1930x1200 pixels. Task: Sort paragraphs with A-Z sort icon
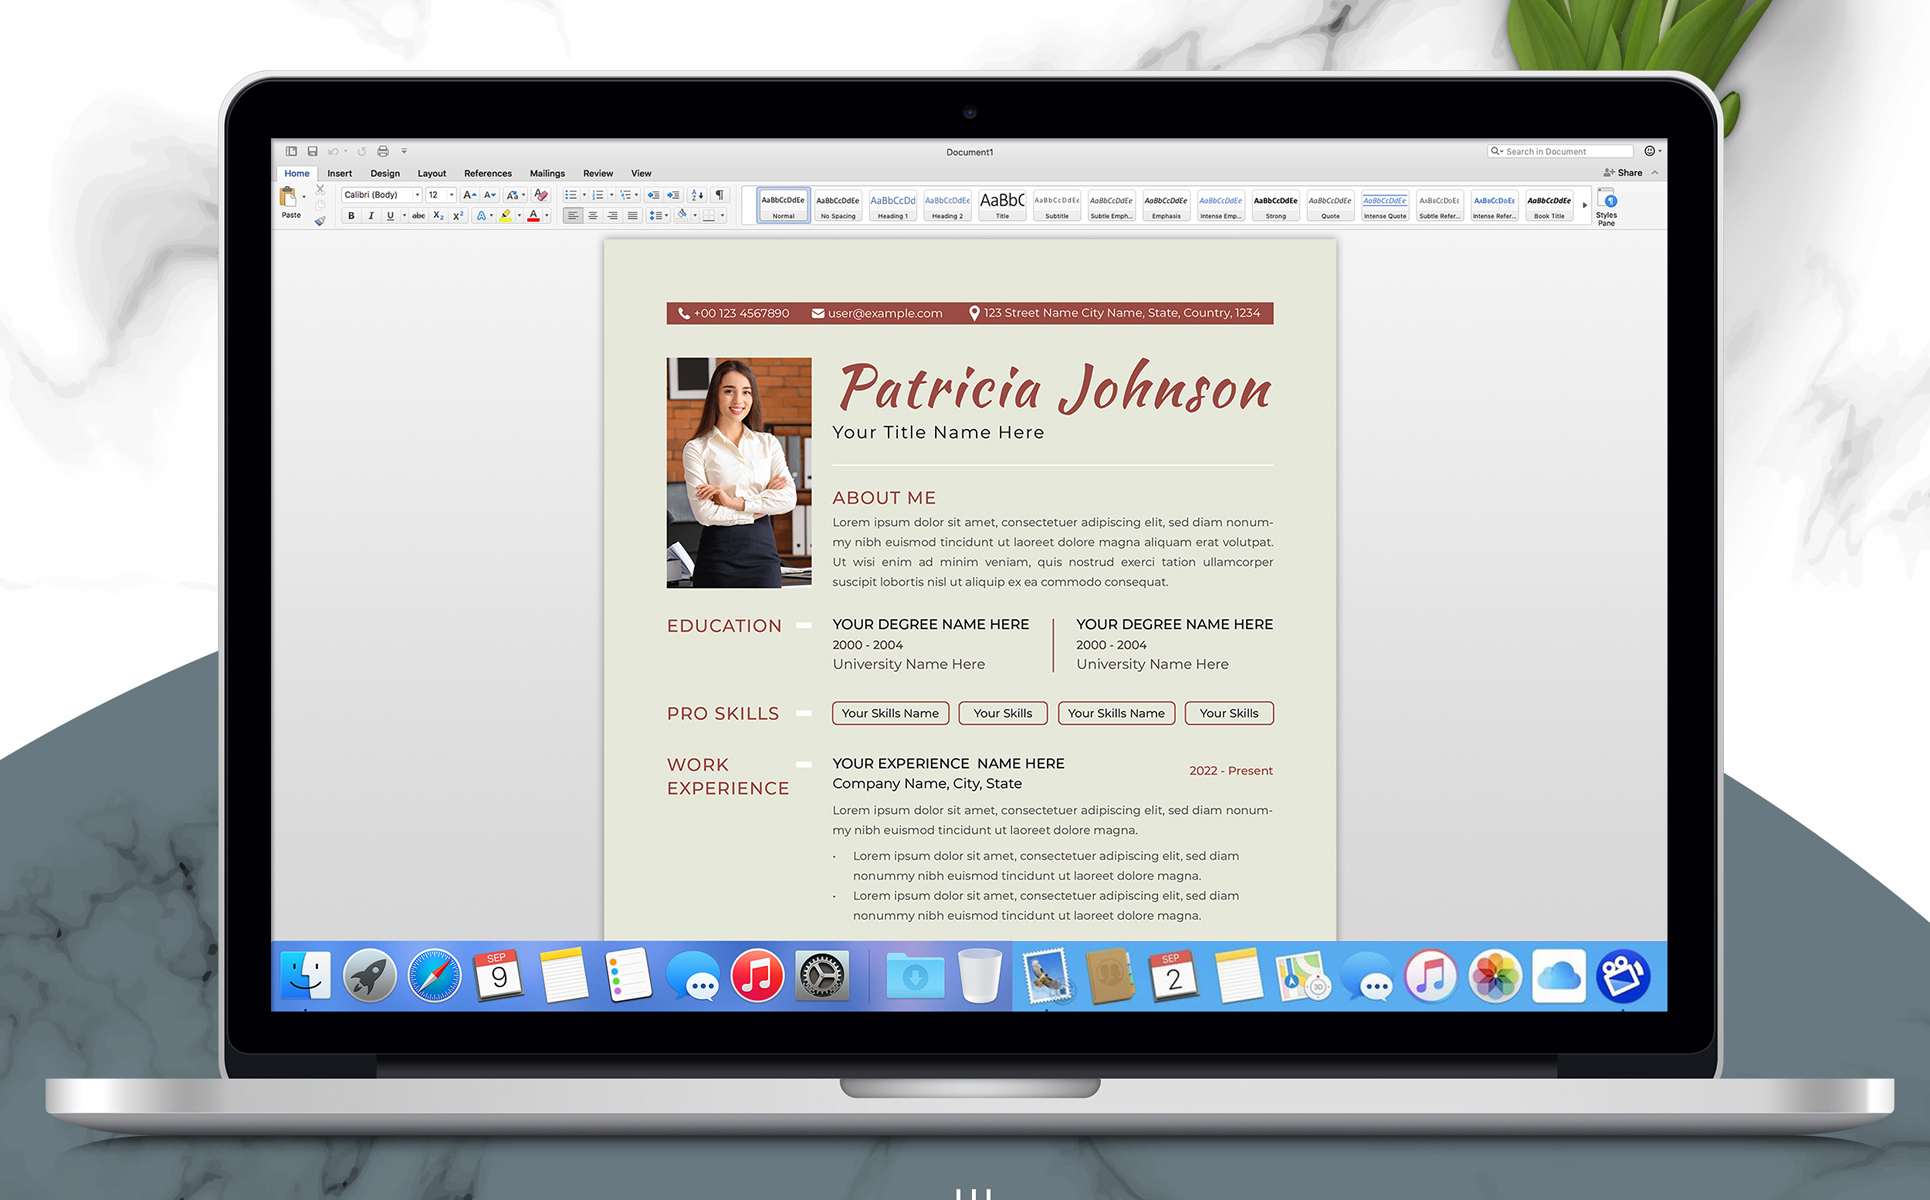click(x=697, y=195)
